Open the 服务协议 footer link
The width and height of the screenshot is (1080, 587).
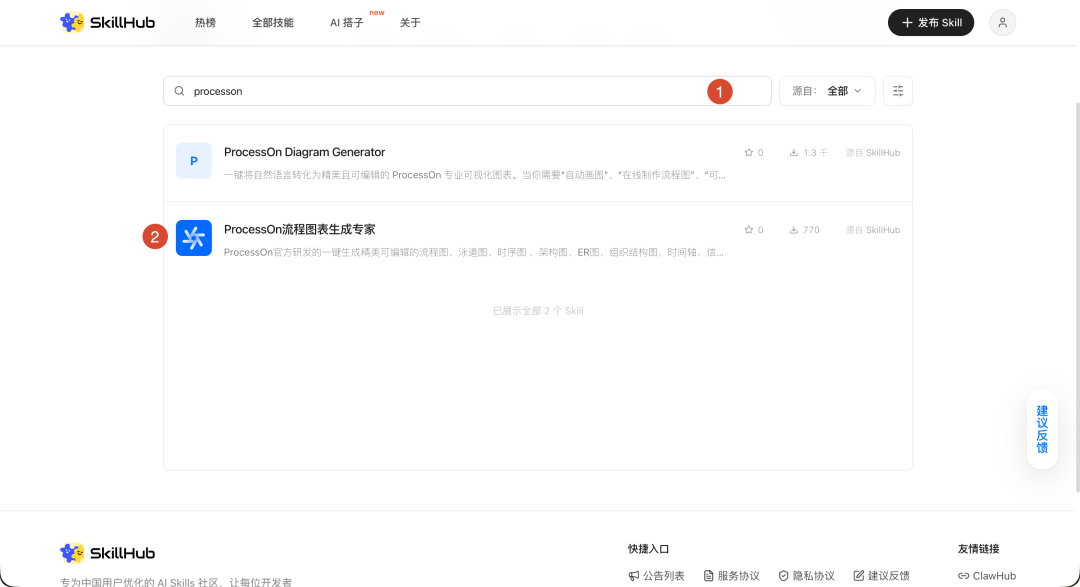coord(731,576)
